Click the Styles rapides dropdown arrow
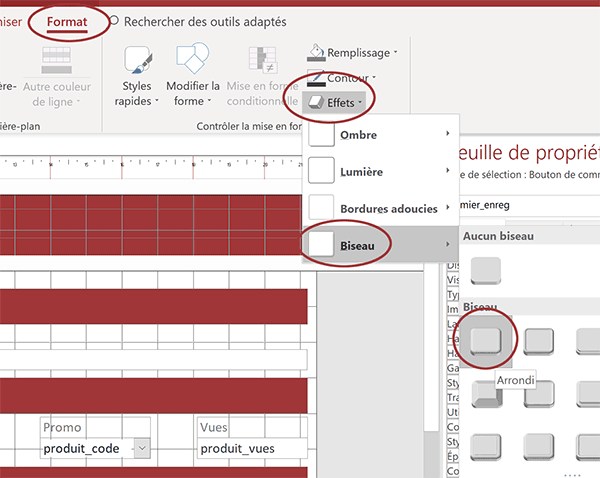This screenshot has width=600, height=478. point(157,101)
